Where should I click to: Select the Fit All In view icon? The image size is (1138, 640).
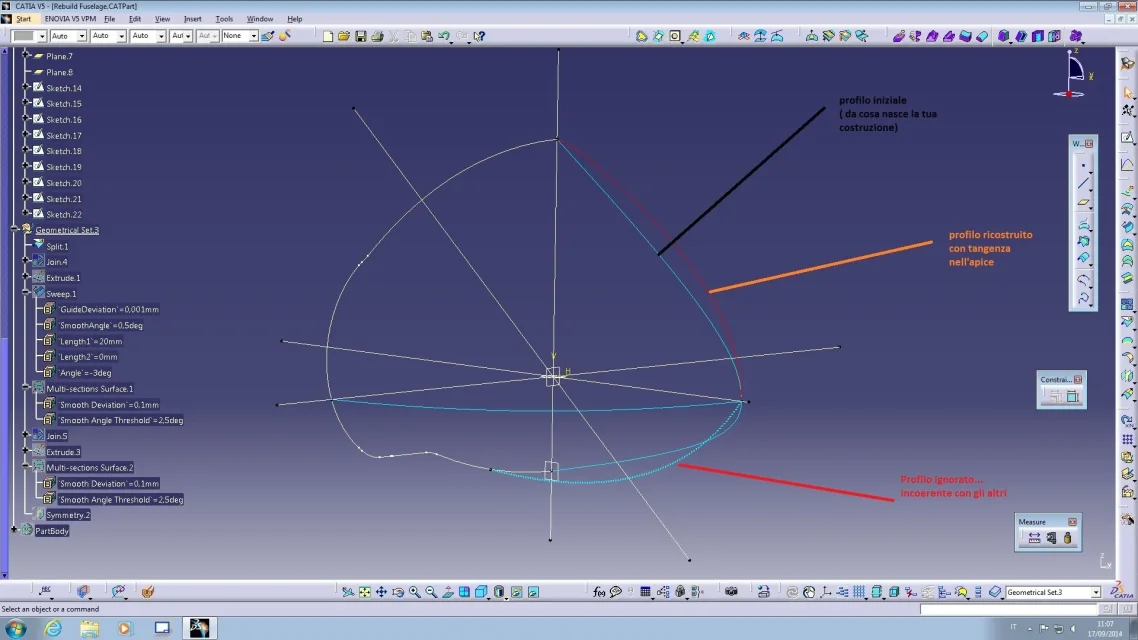coord(364,592)
